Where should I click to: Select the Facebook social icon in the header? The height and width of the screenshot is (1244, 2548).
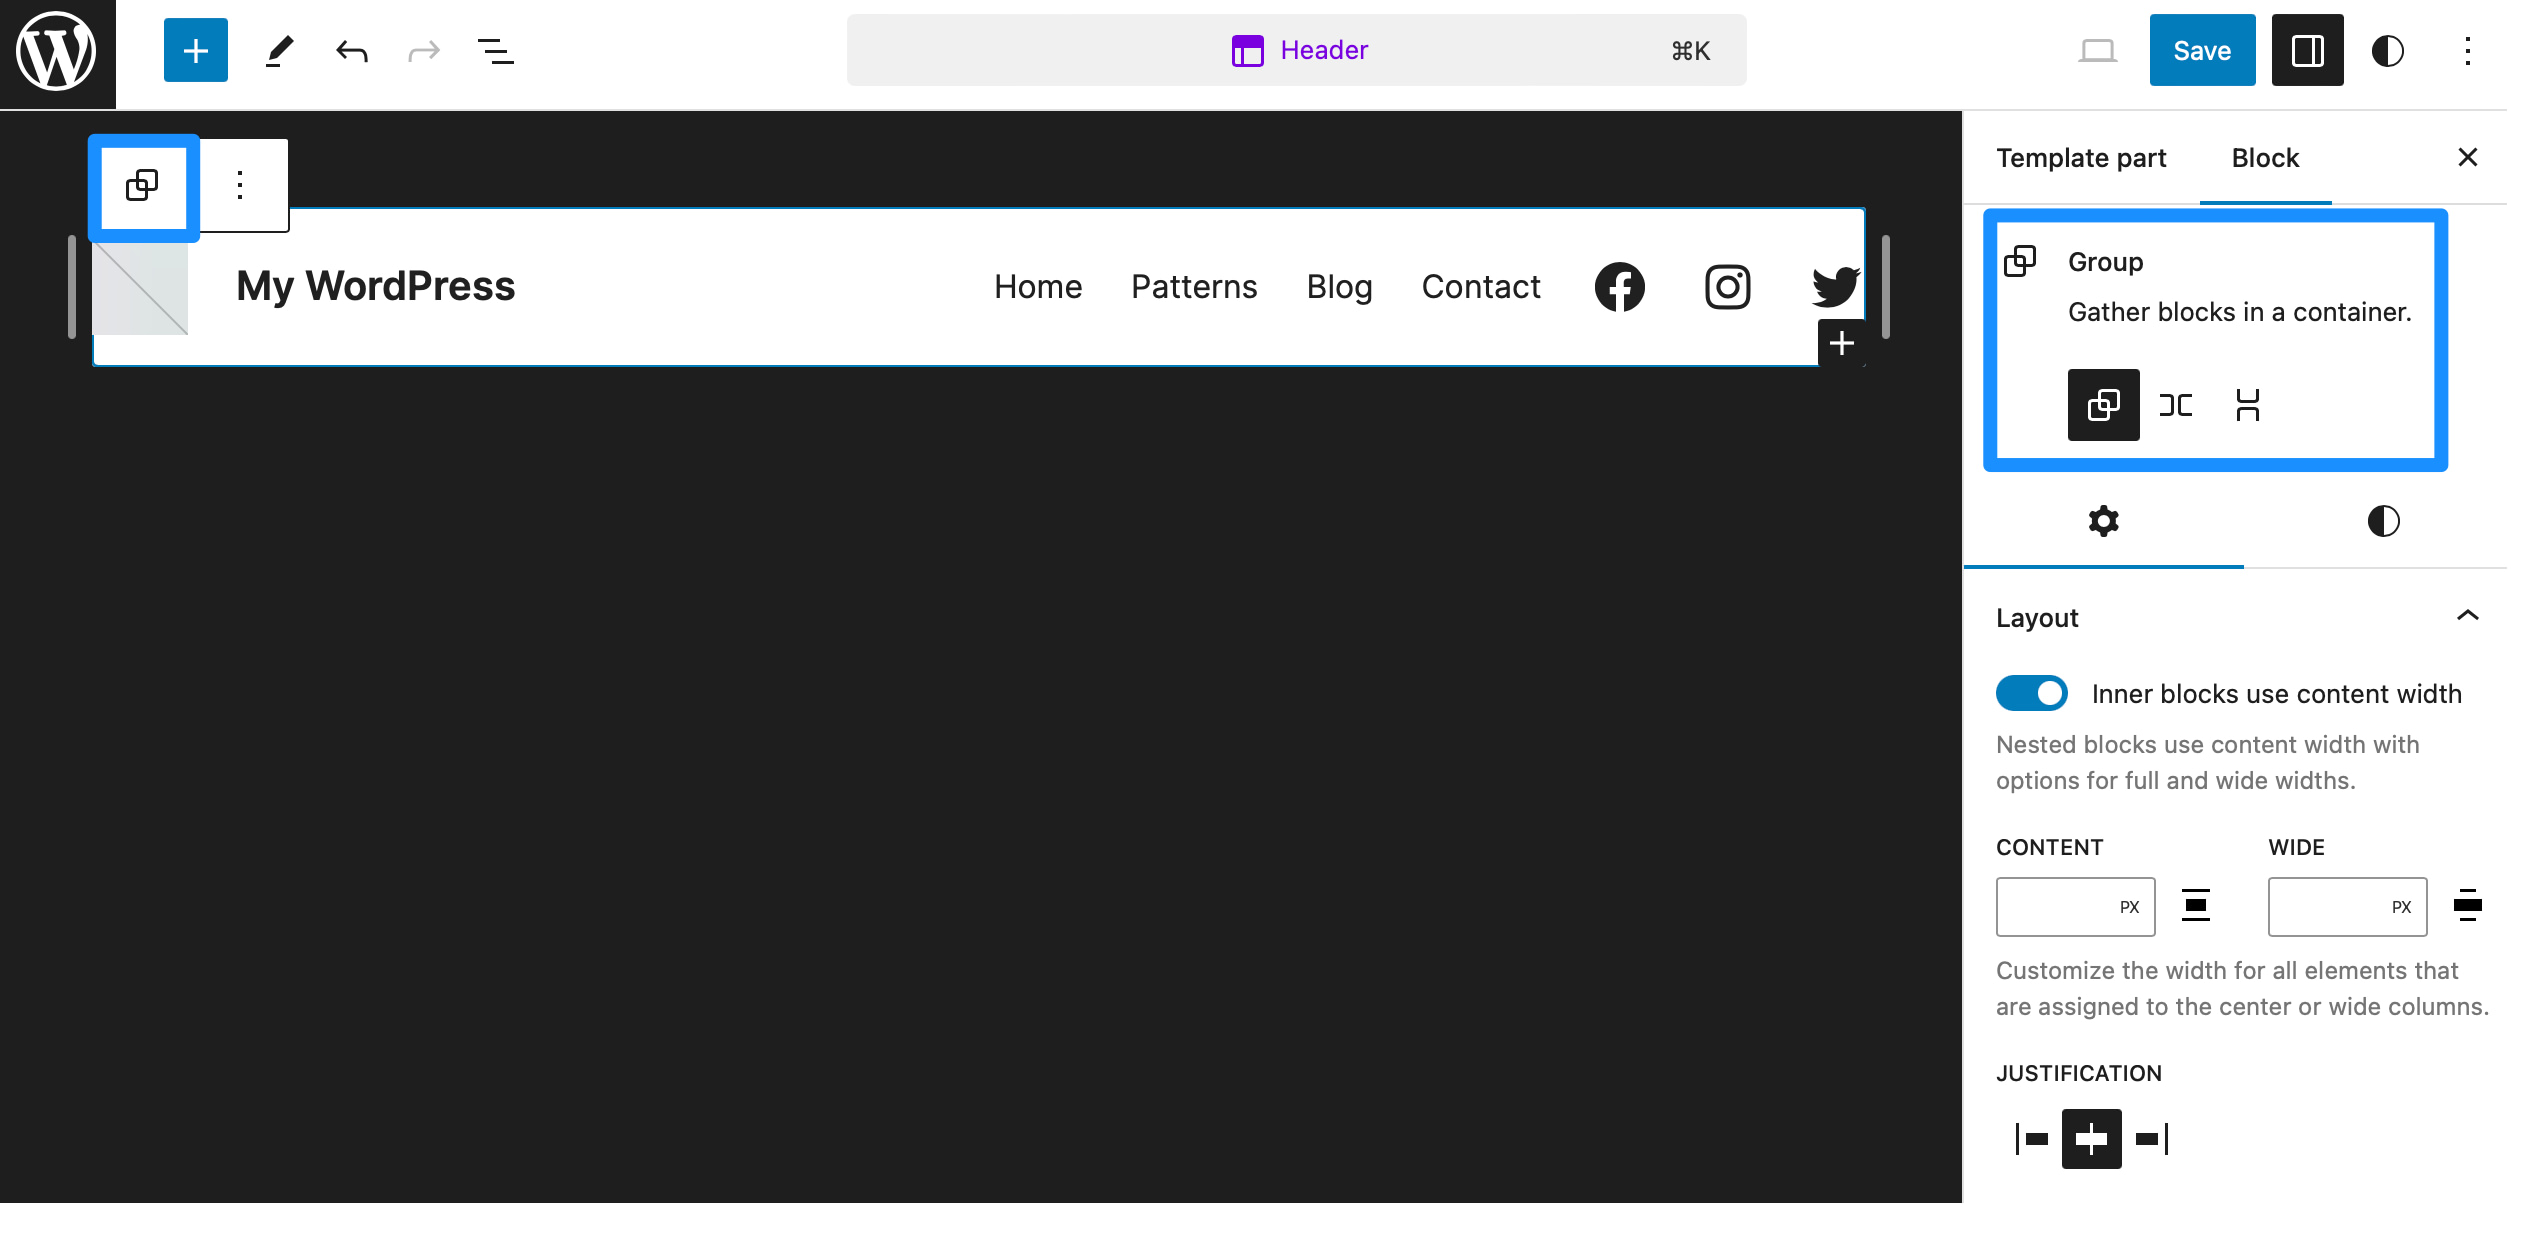[1619, 287]
